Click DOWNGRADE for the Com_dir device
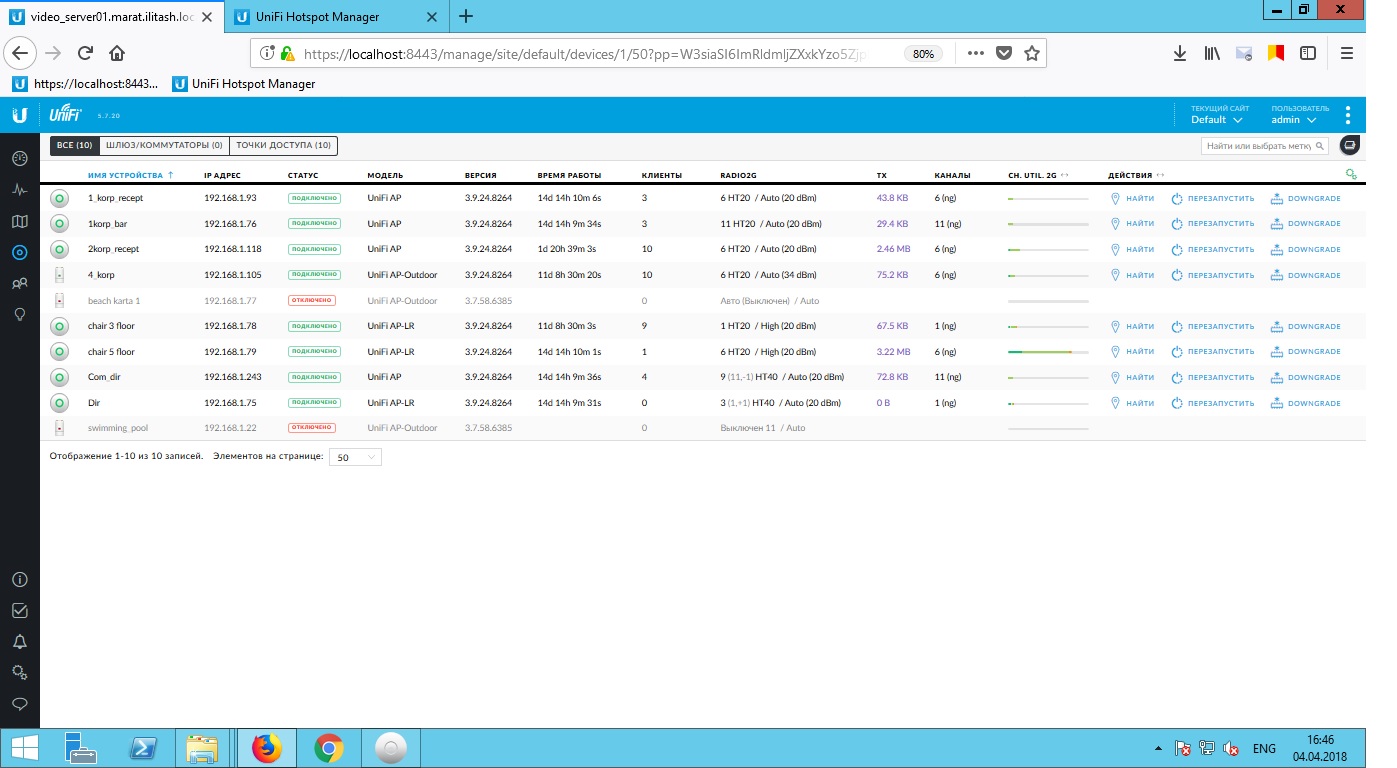The image size is (1397, 768). pos(1306,378)
